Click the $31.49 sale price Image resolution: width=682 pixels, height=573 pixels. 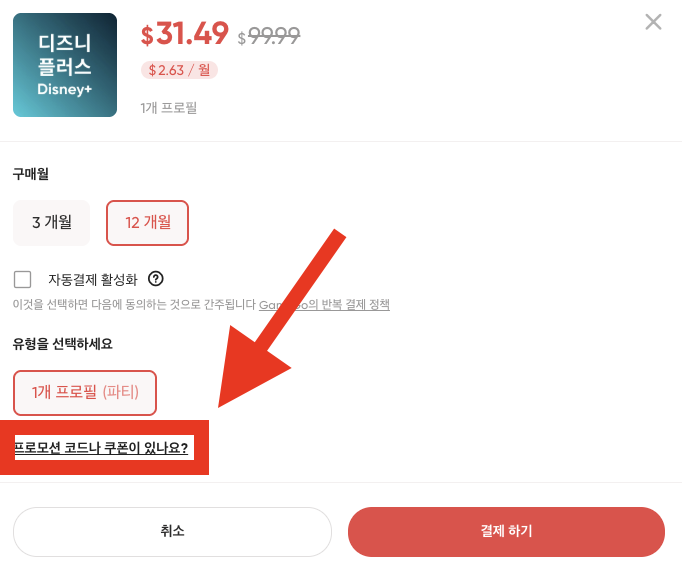[186, 35]
